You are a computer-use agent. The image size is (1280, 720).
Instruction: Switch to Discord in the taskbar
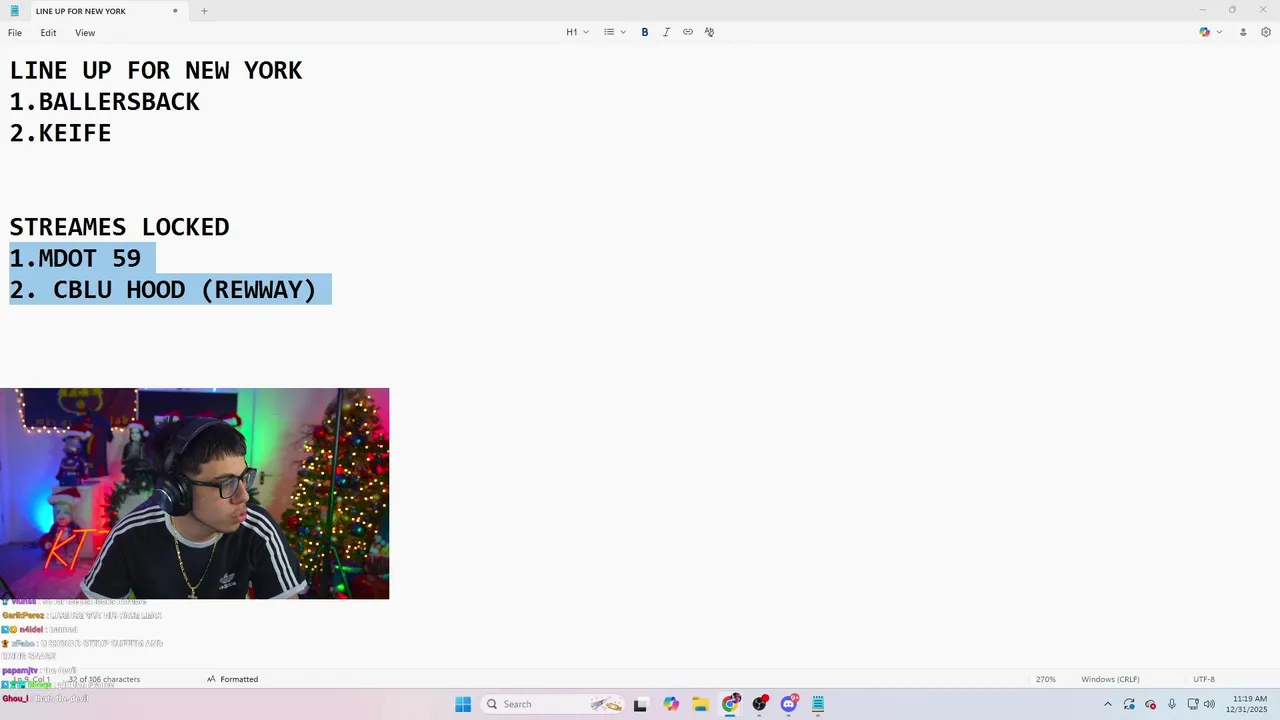point(789,704)
